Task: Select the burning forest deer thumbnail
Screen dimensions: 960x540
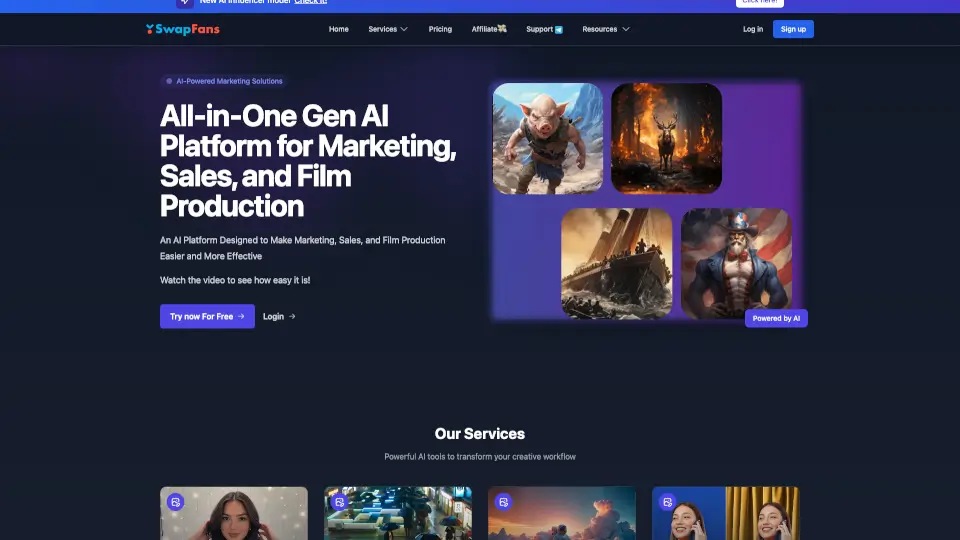Action: (666, 138)
